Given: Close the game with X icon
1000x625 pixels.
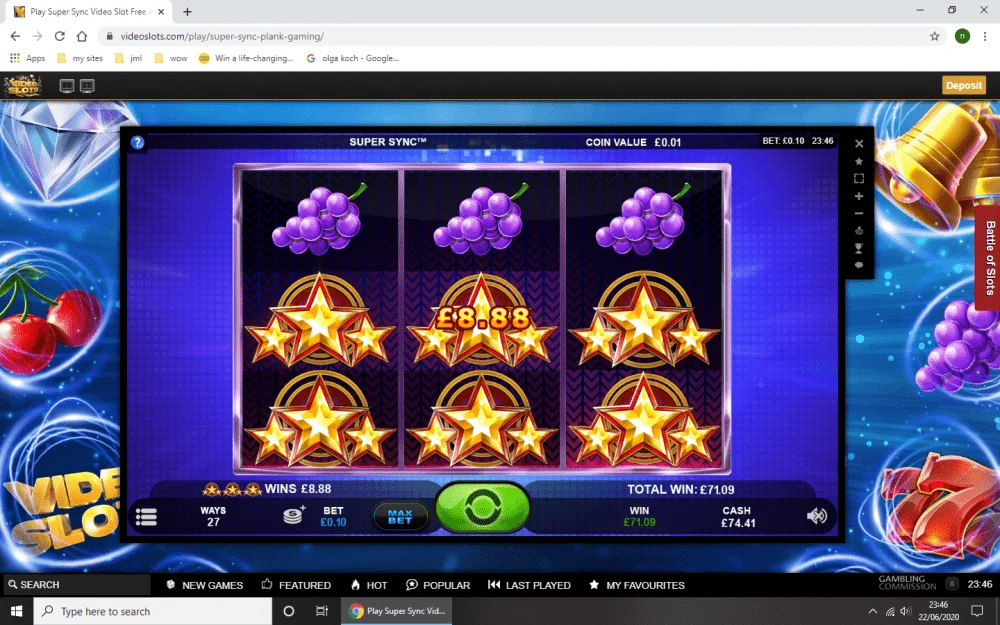Looking at the screenshot, I should coord(859,143).
